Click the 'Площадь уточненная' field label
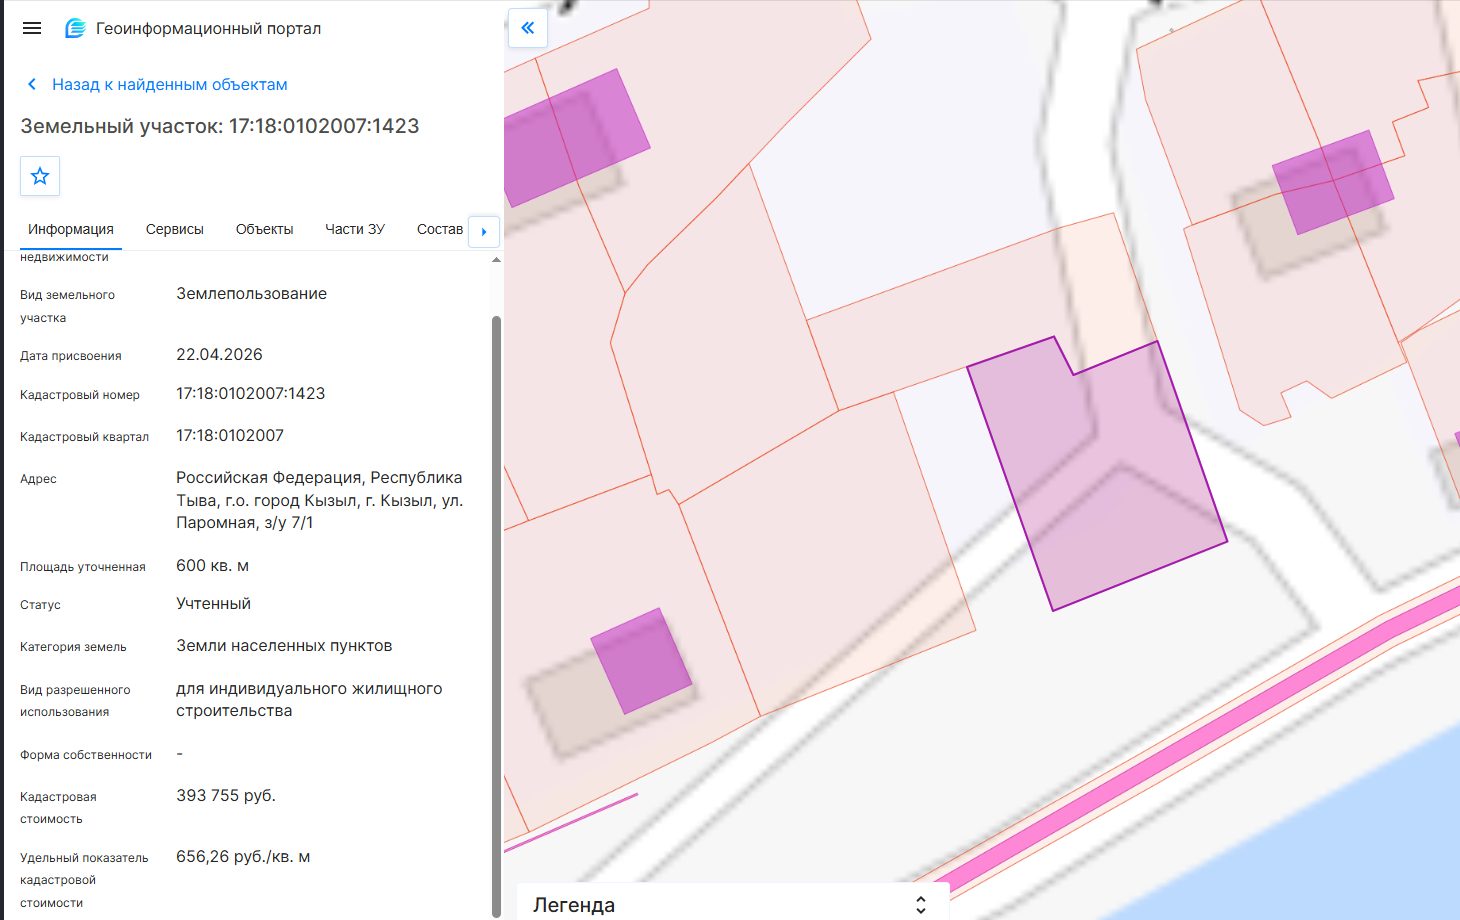This screenshot has width=1460, height=920. (x=83, y=567)
